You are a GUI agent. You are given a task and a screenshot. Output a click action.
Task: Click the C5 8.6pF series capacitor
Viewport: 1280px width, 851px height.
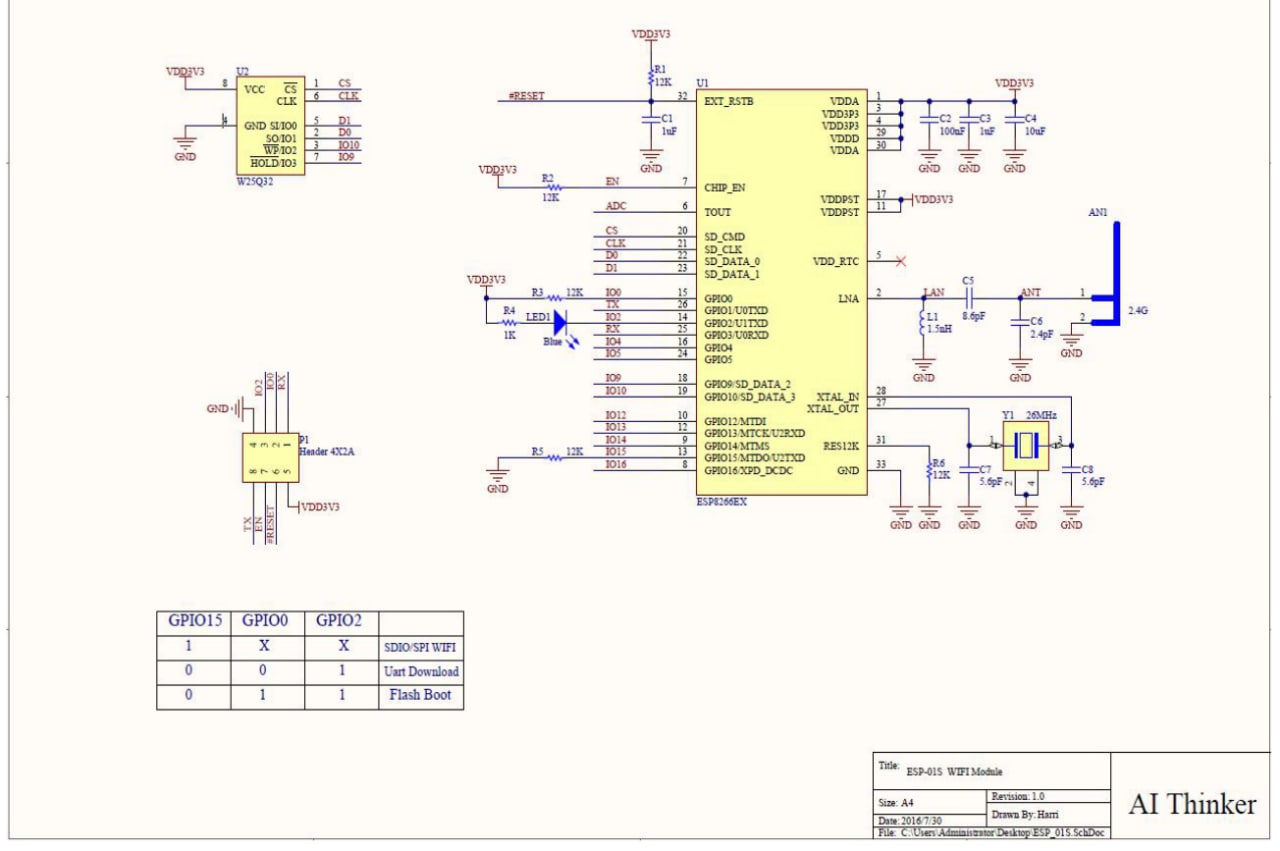(967, 297)
